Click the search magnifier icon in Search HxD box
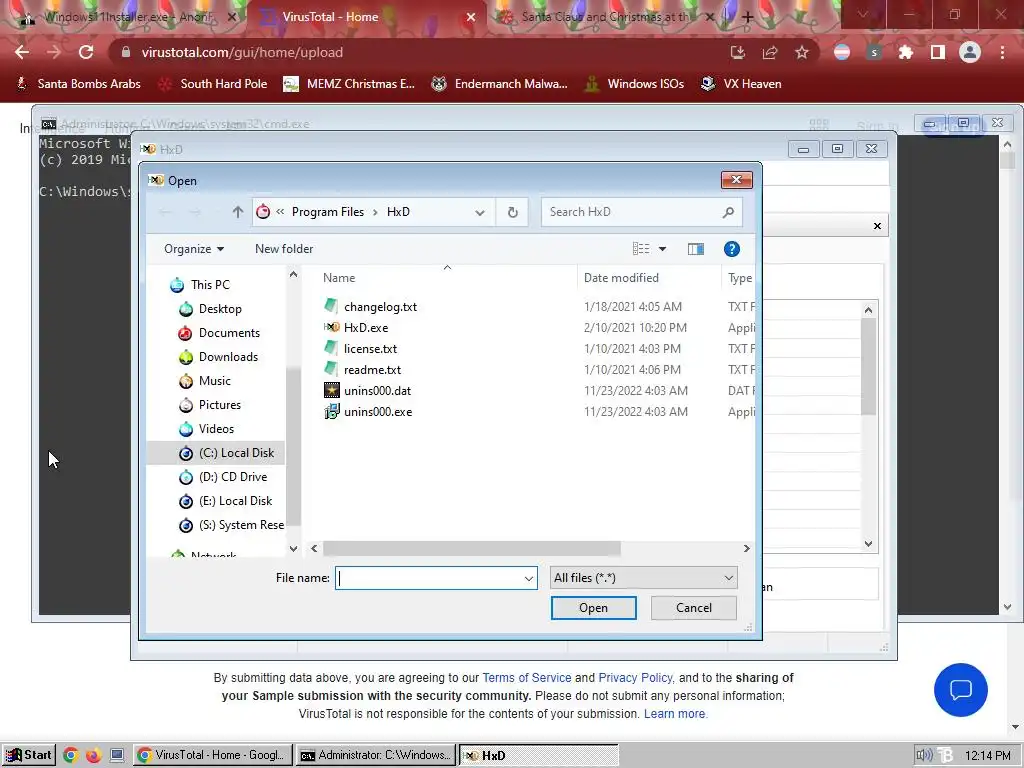The height and width of the screenshot is (768, 1024). [x=728, y=212]
